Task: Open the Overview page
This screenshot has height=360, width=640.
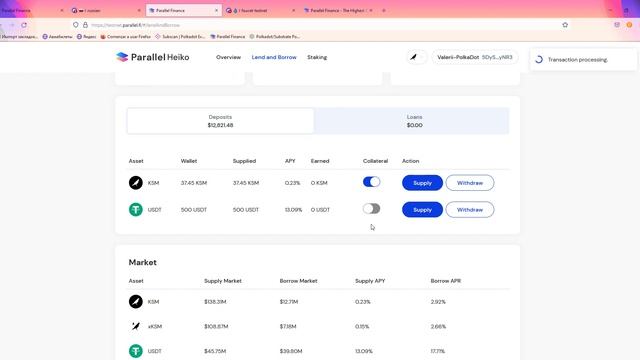Action: pyautogui.click(x=228, y=57)
